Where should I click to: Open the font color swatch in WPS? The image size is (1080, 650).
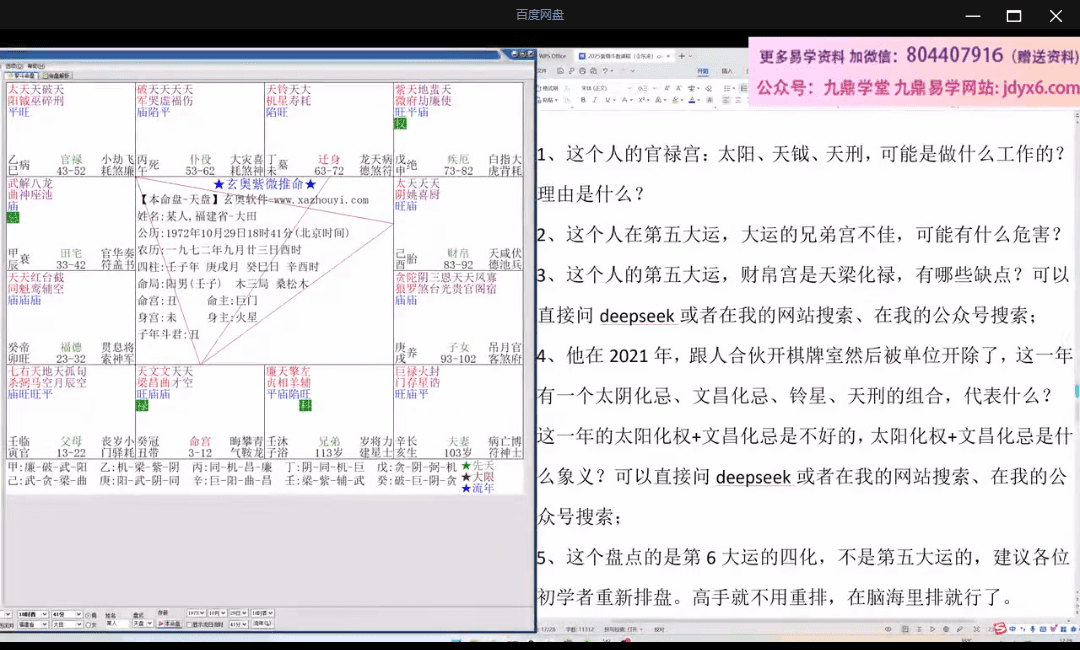[x=693, y=99]
